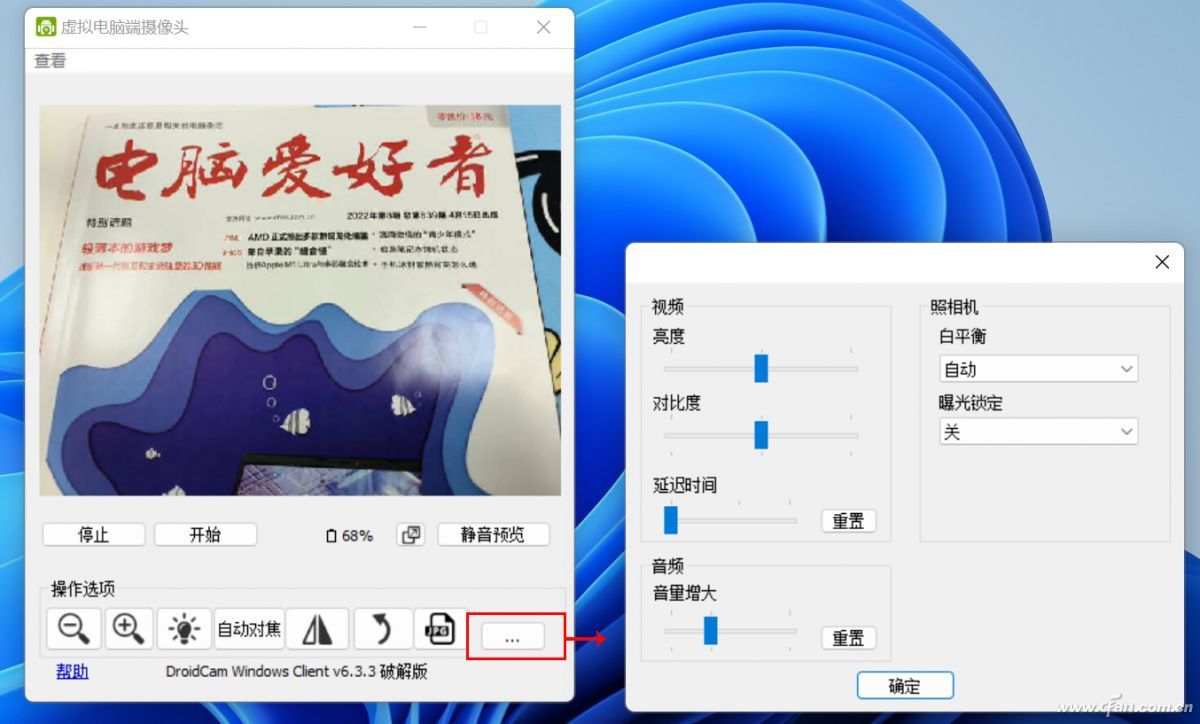Toggle the flashlight bulb icon
This screenshot has height=724, width=1200.
(184, 629)
